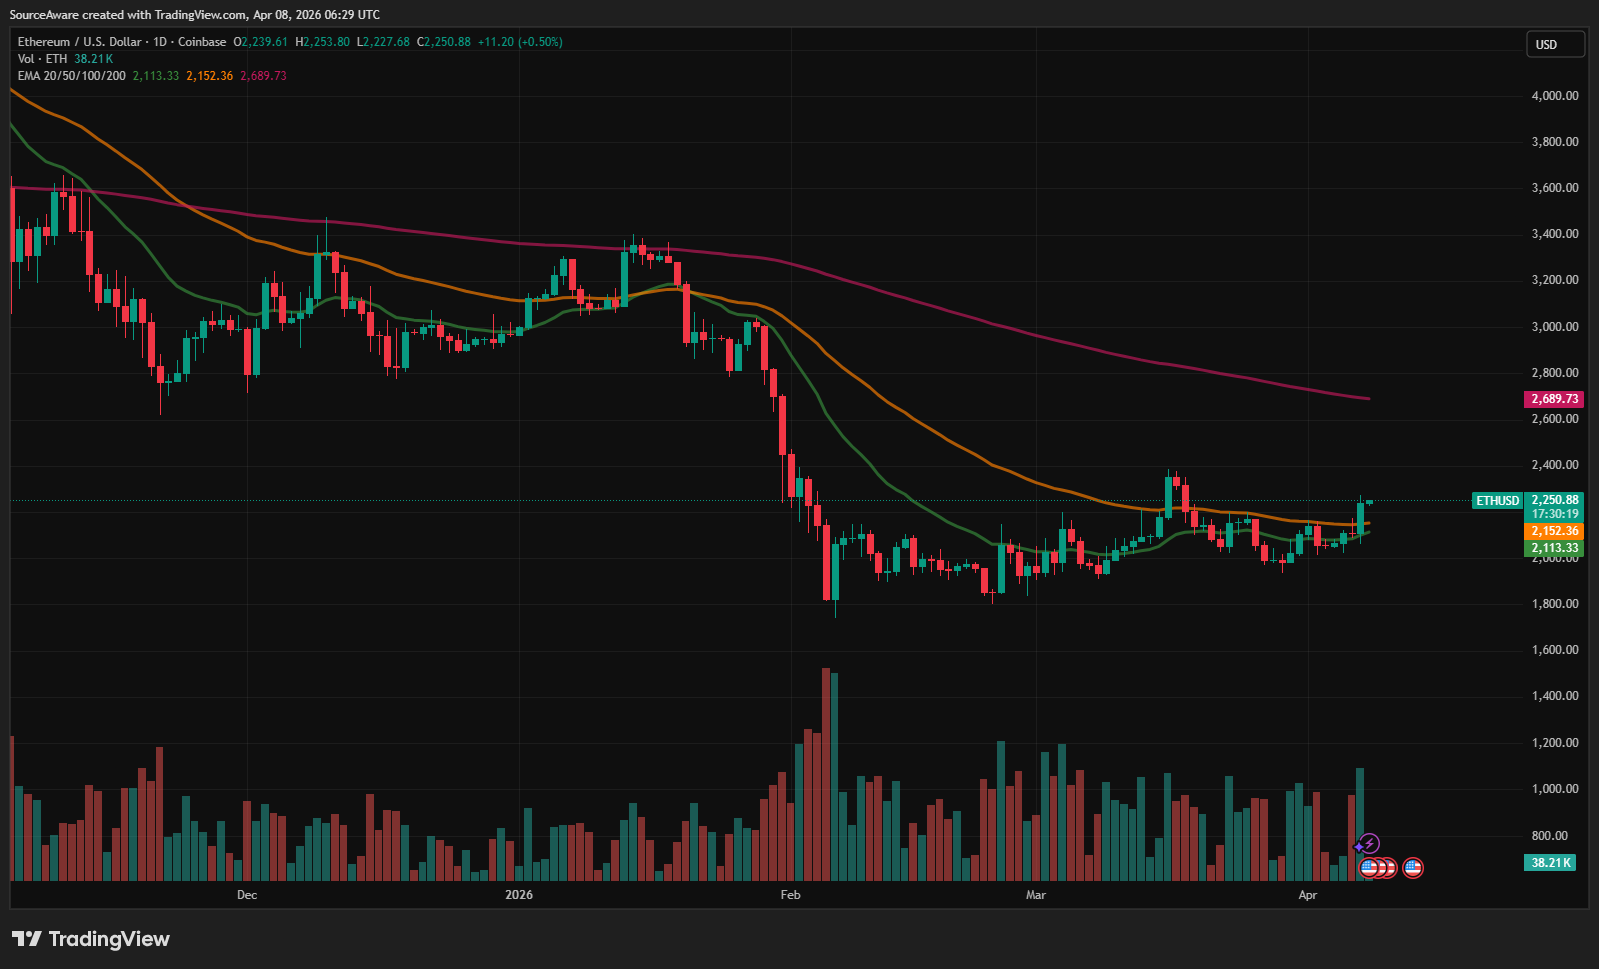
Task: Click the "Mar" label on the time axis
Action: point(1036,895)
